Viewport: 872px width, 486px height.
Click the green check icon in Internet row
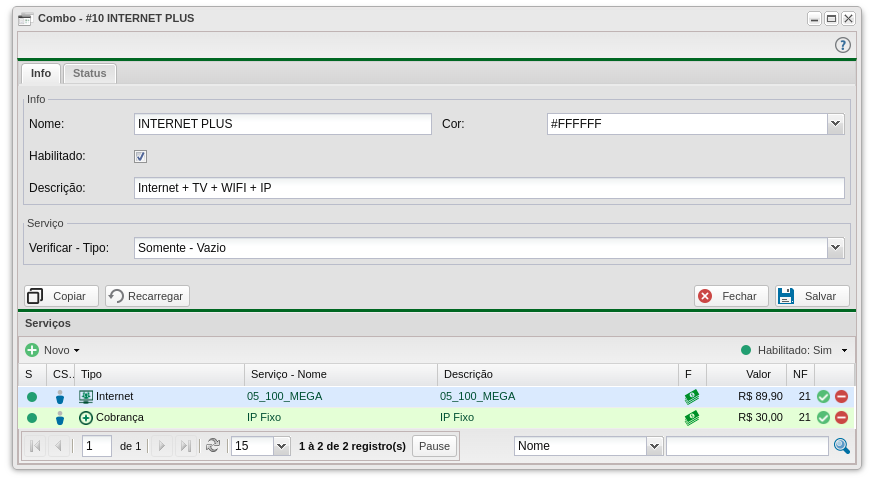[x=823, y=396]
